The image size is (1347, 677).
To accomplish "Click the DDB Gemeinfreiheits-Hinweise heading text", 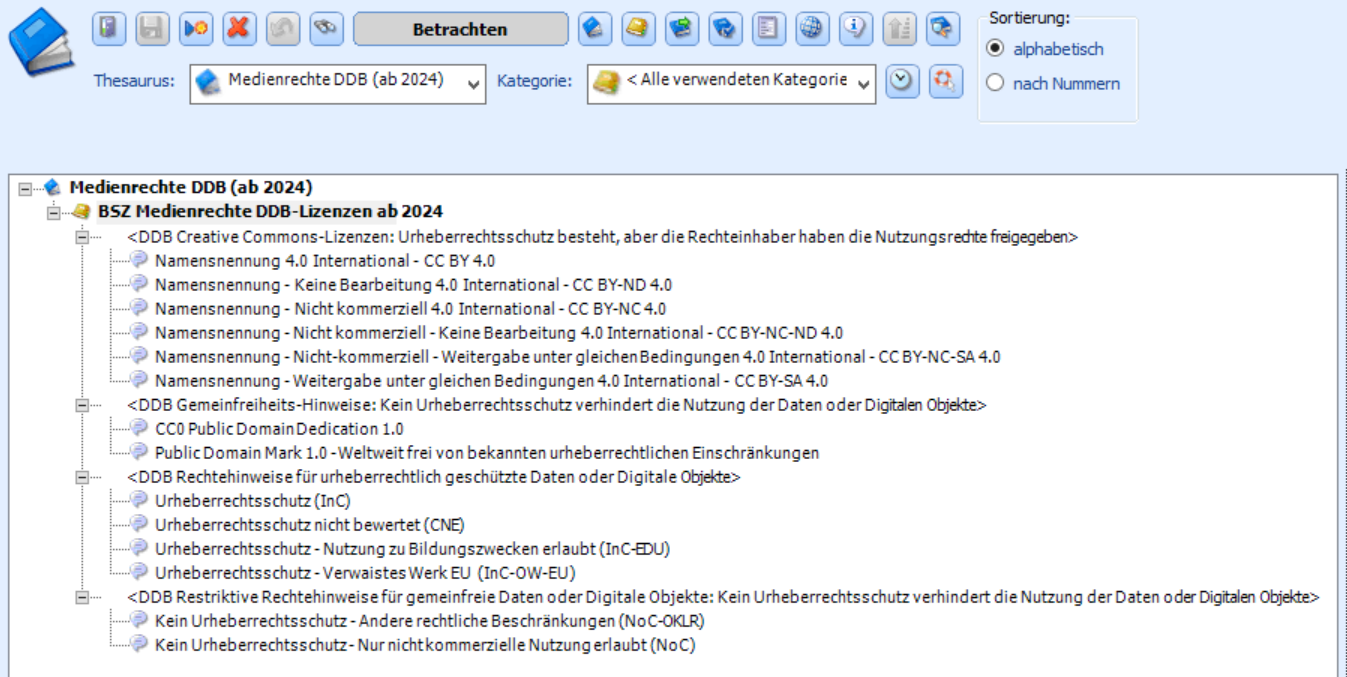I will click(x=557, y=405).
